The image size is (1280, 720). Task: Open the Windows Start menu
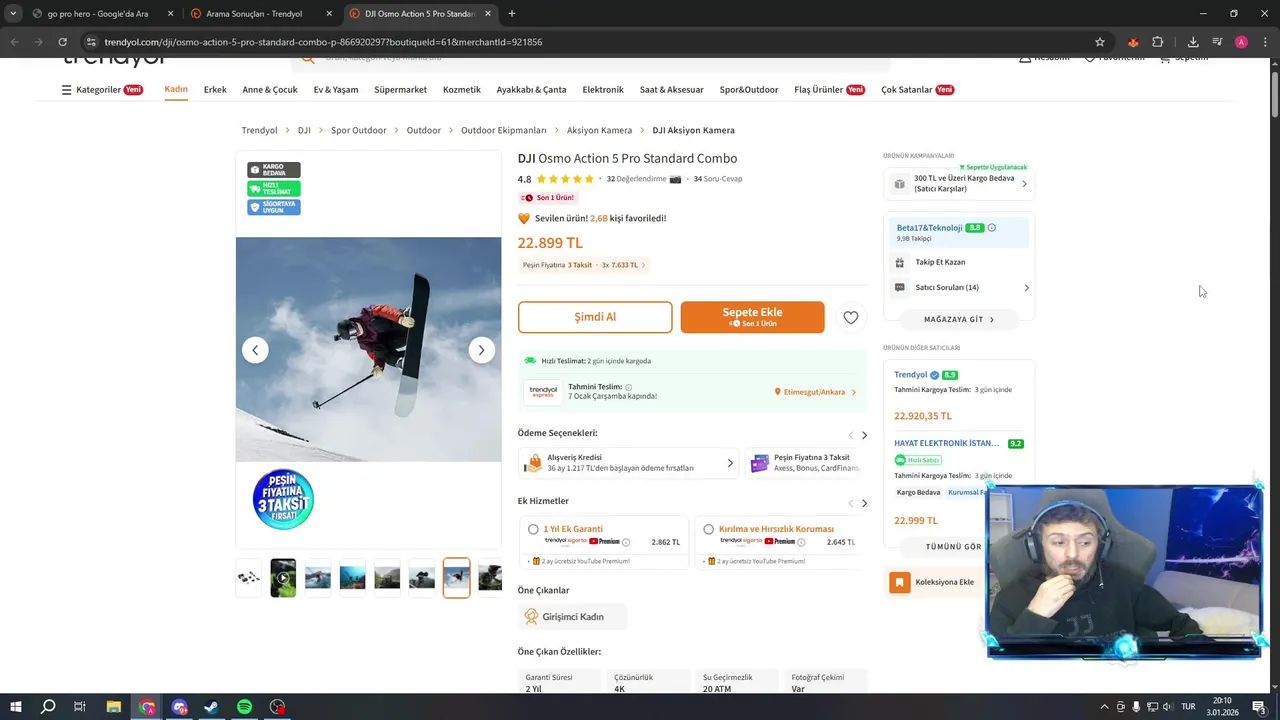pyautogui.click(x=15, y=707)
